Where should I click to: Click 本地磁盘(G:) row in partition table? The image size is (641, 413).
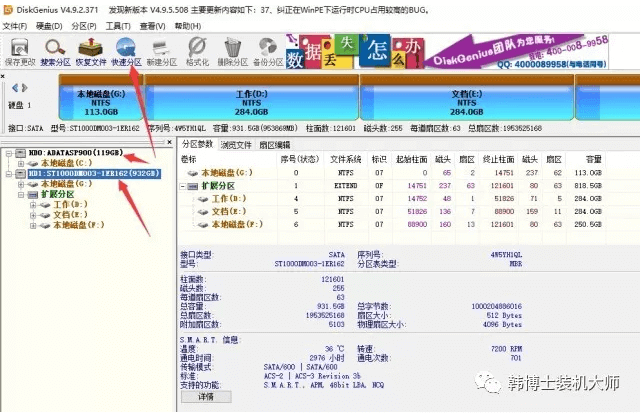click(x=392, y=173)
